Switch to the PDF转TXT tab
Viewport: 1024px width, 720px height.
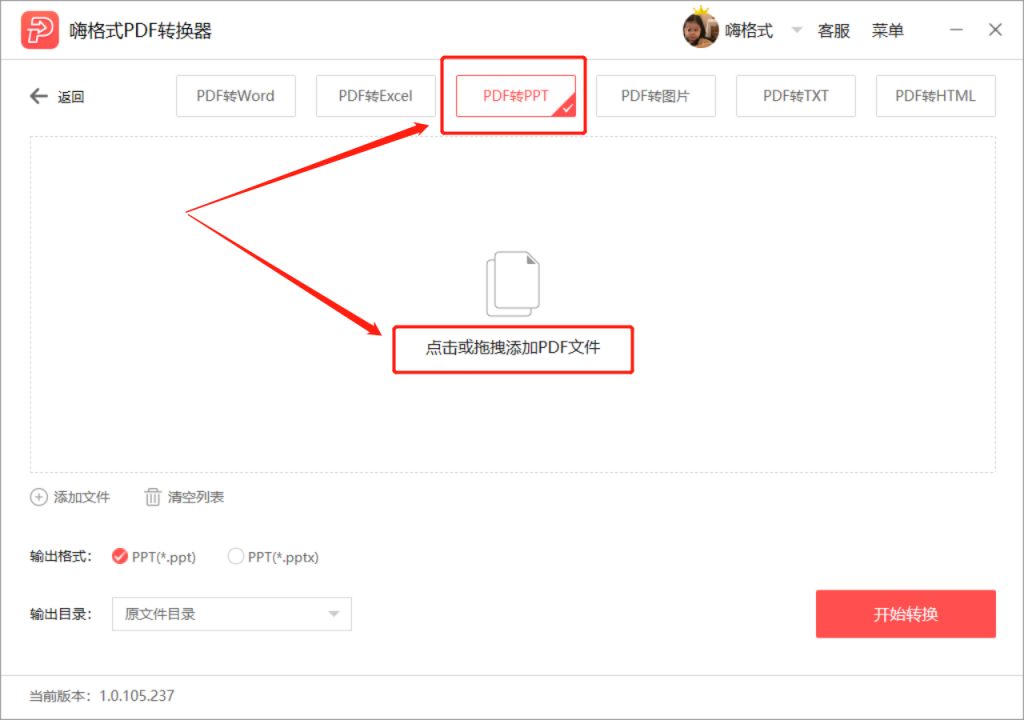795,96
